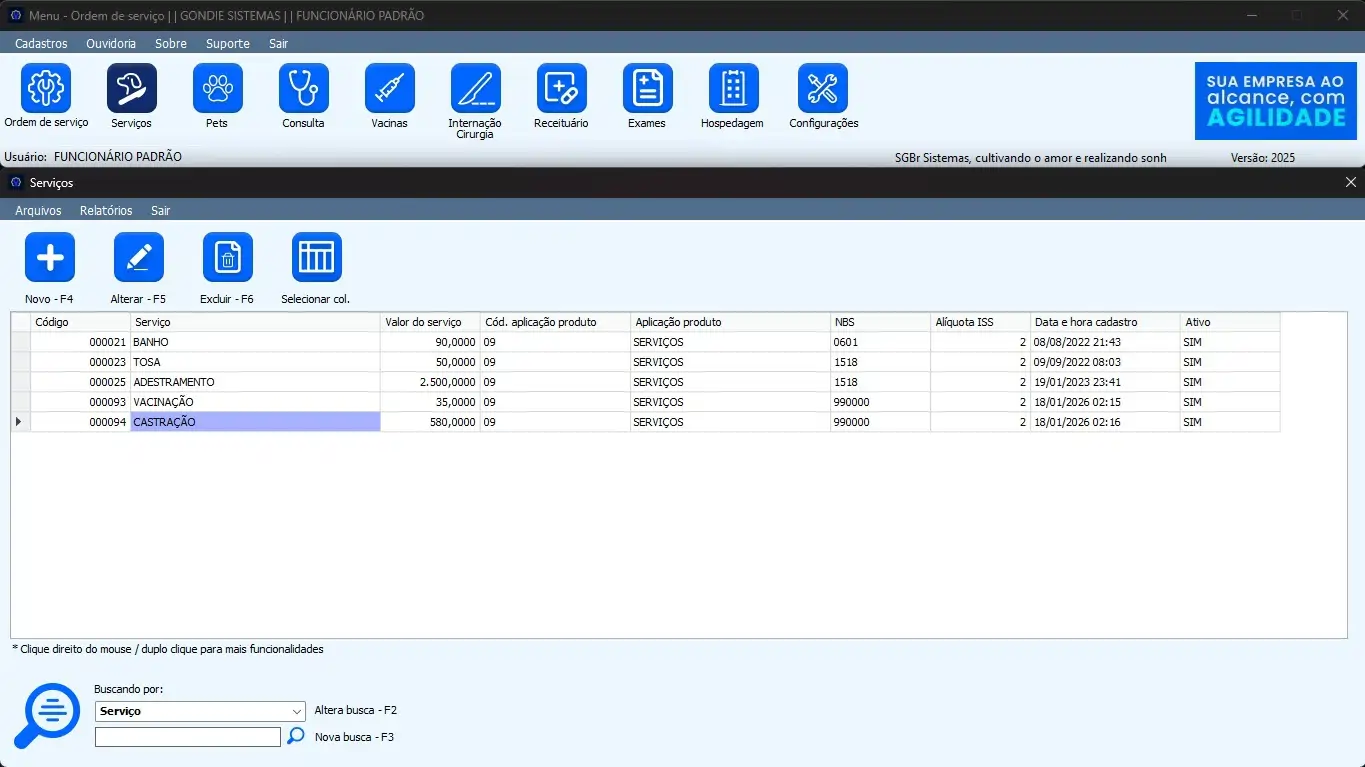This screenshot has height=767, width=1365.
Task: Open the Configurações tools icon
Action: point(822,88)
